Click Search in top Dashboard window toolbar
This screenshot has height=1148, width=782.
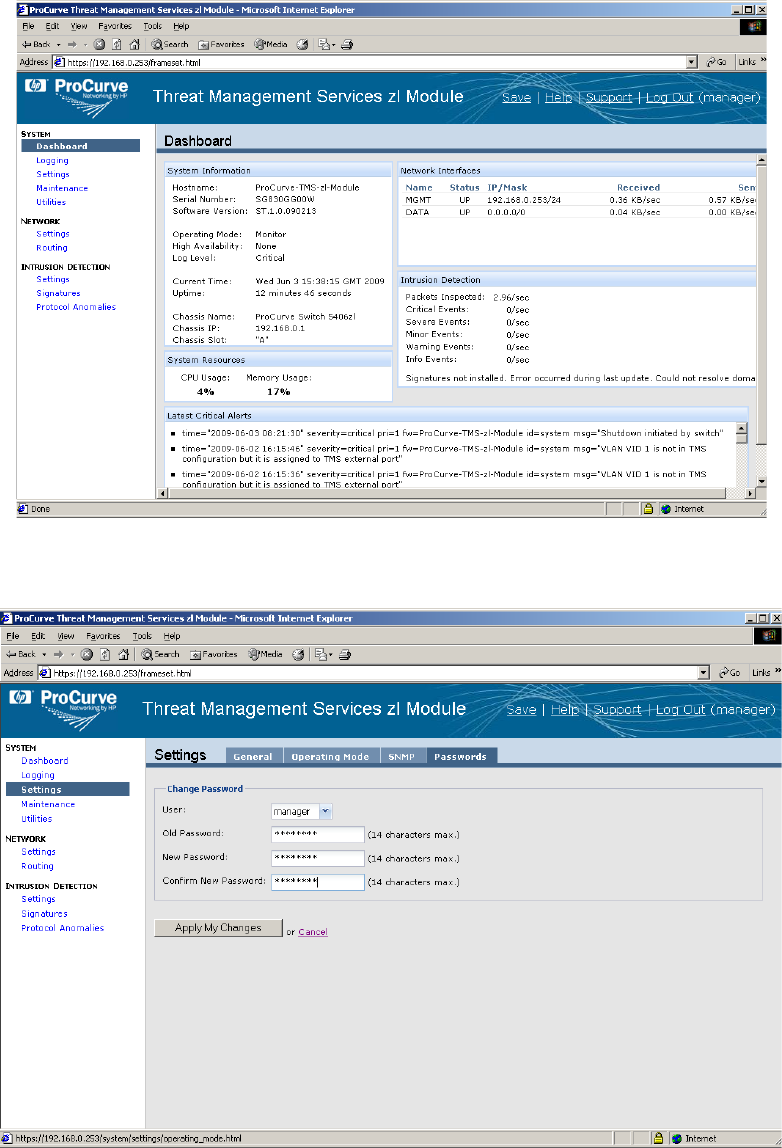(170, 45)
